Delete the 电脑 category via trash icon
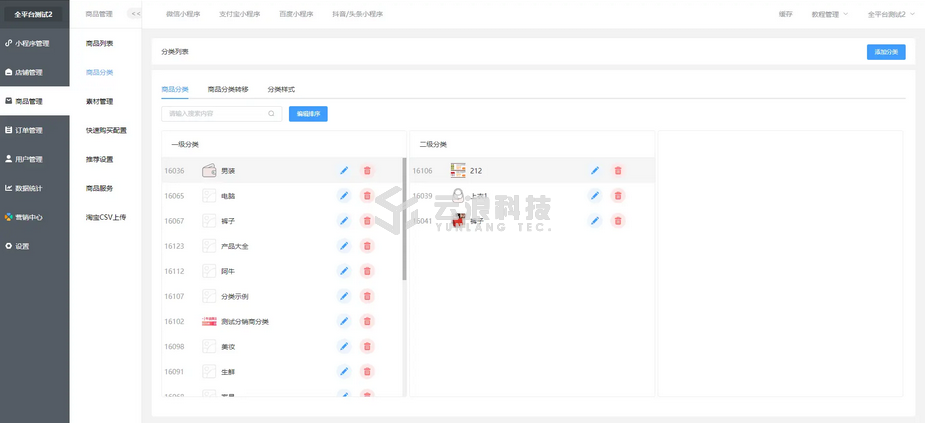 point(367,196)
